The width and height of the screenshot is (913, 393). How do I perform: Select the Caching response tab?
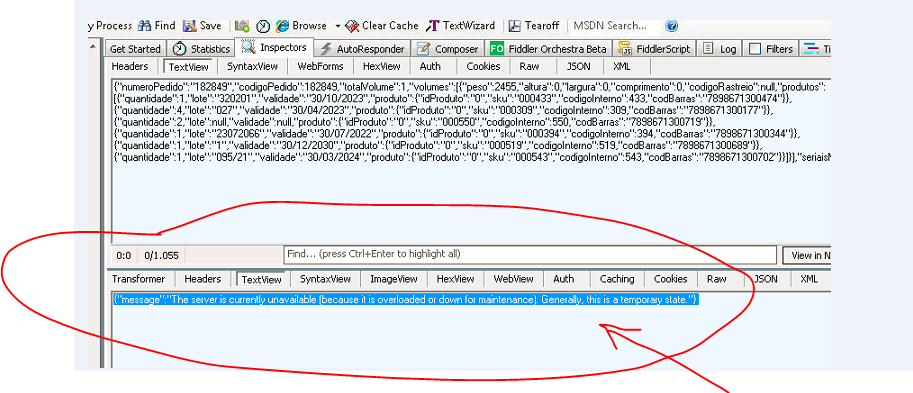[617, 279]
